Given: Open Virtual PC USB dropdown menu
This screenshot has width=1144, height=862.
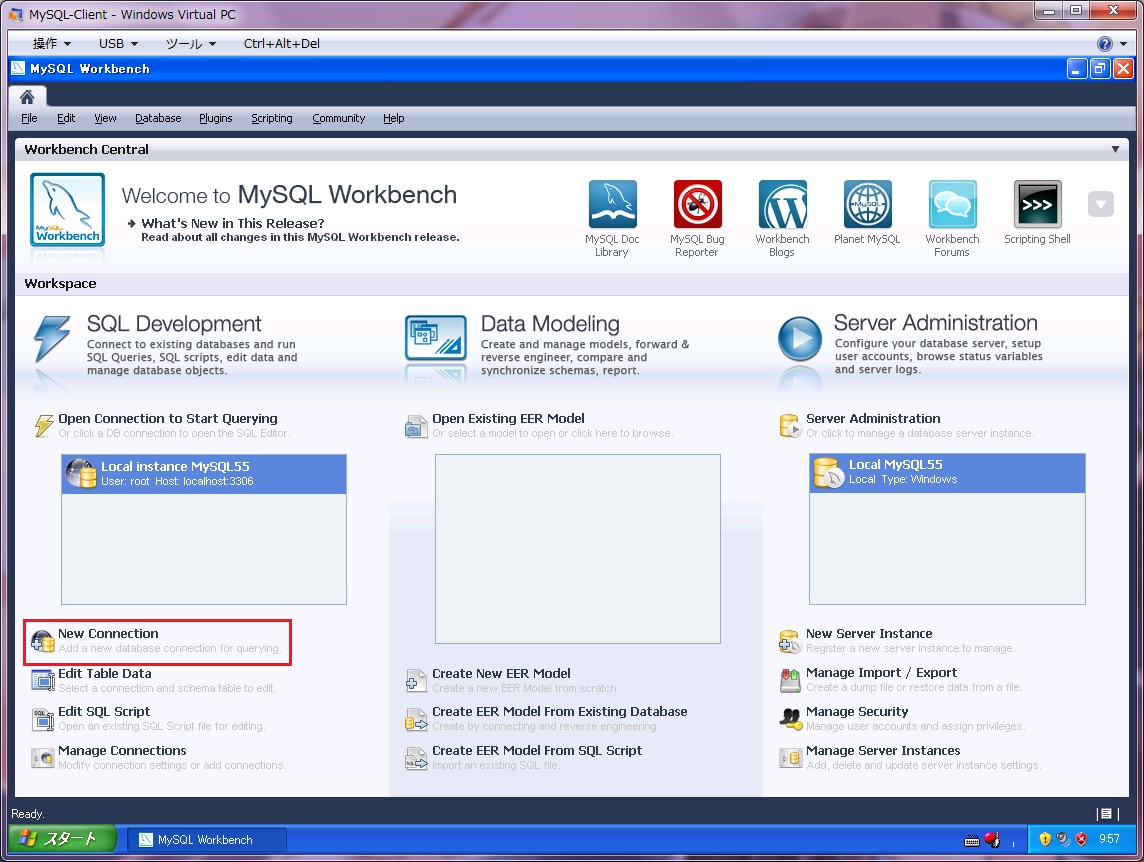Looking at the screenshot, I should tap(118, 44).
